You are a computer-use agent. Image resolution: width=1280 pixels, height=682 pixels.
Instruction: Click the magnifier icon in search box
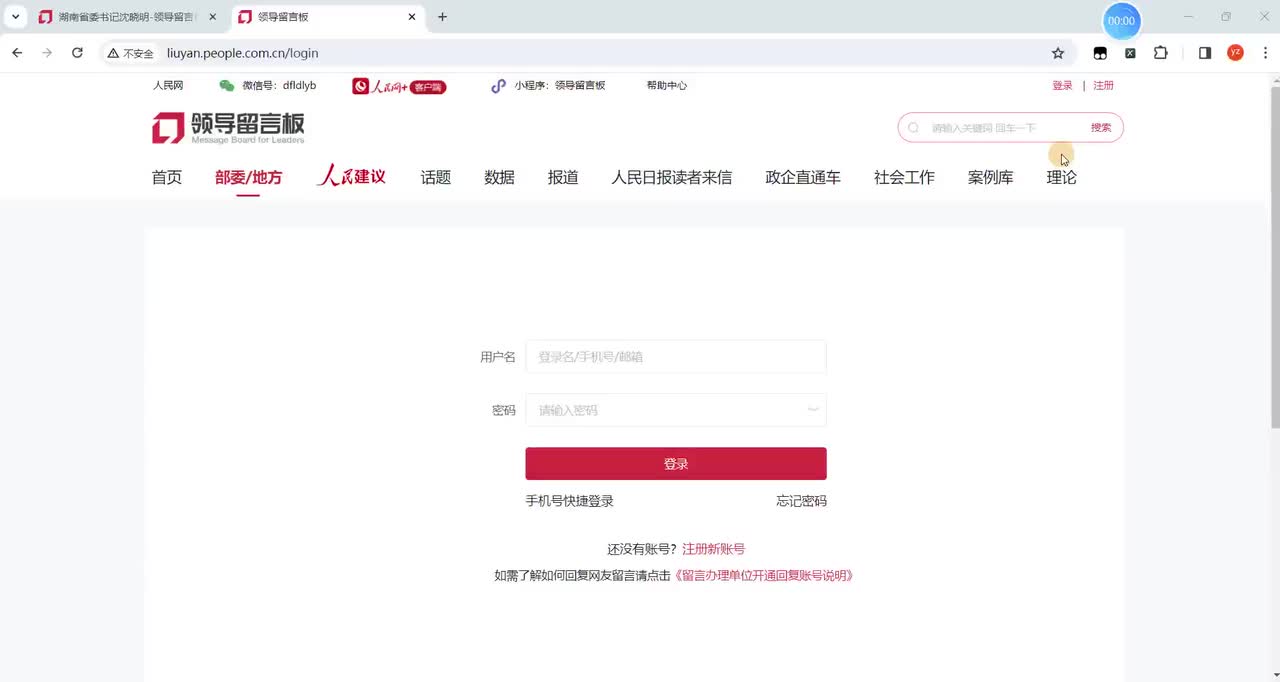913,128
